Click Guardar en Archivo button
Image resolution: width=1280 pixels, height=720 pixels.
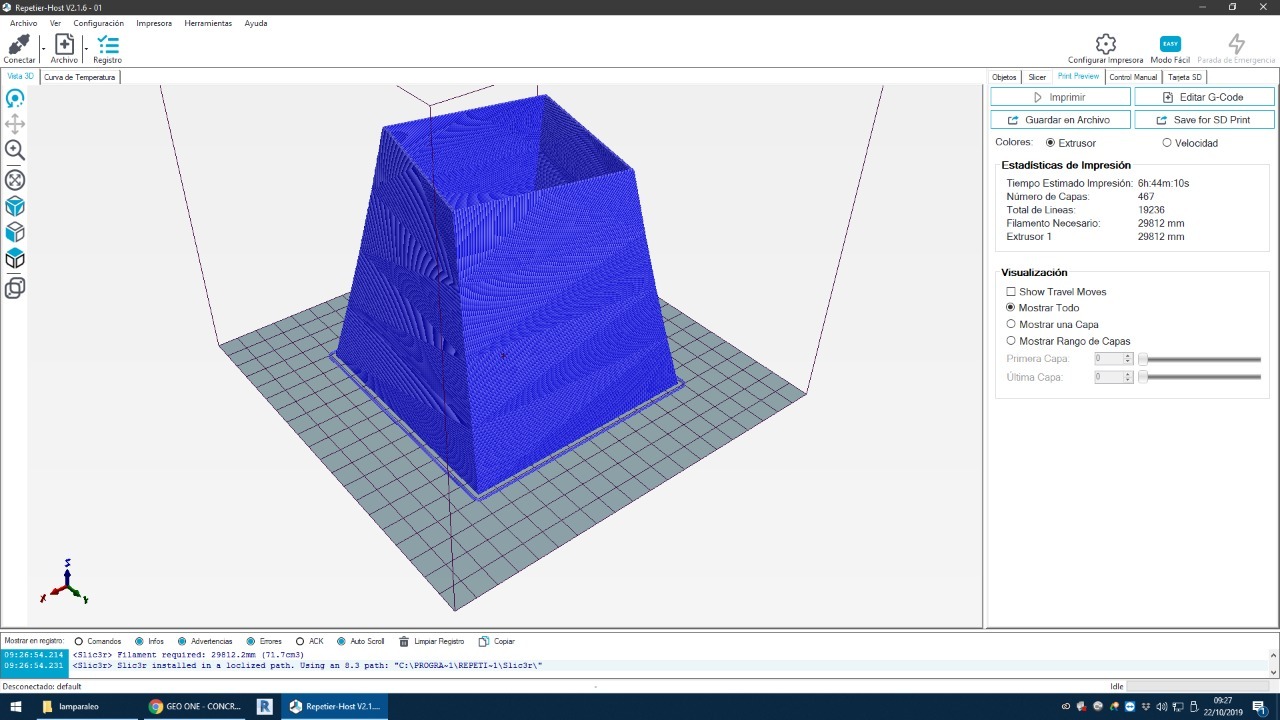coord(1060,120)
